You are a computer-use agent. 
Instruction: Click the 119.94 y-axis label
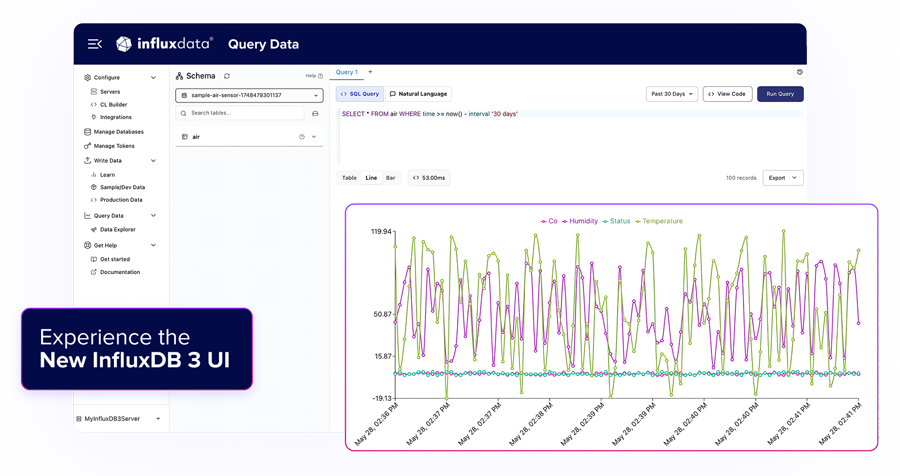(x=381, y=231)
